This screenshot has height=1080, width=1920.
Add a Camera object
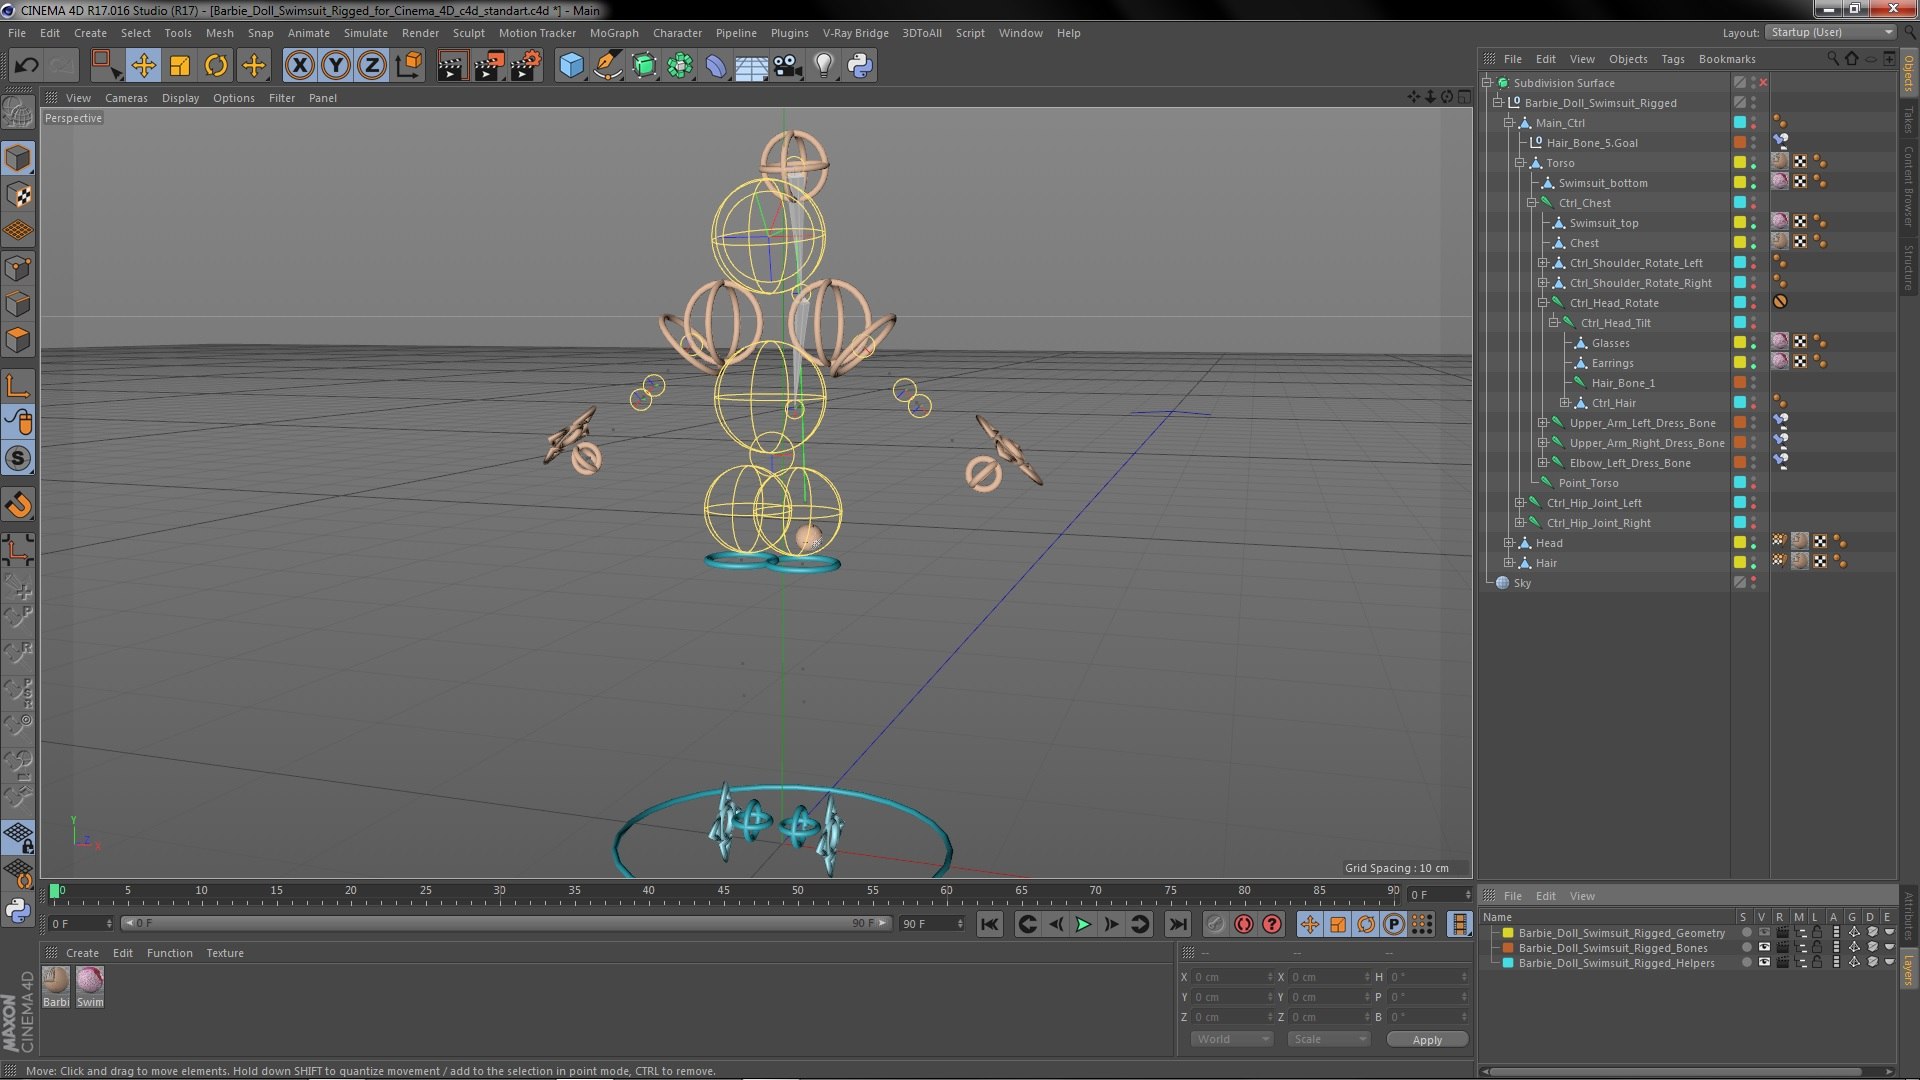coord(787,66)
